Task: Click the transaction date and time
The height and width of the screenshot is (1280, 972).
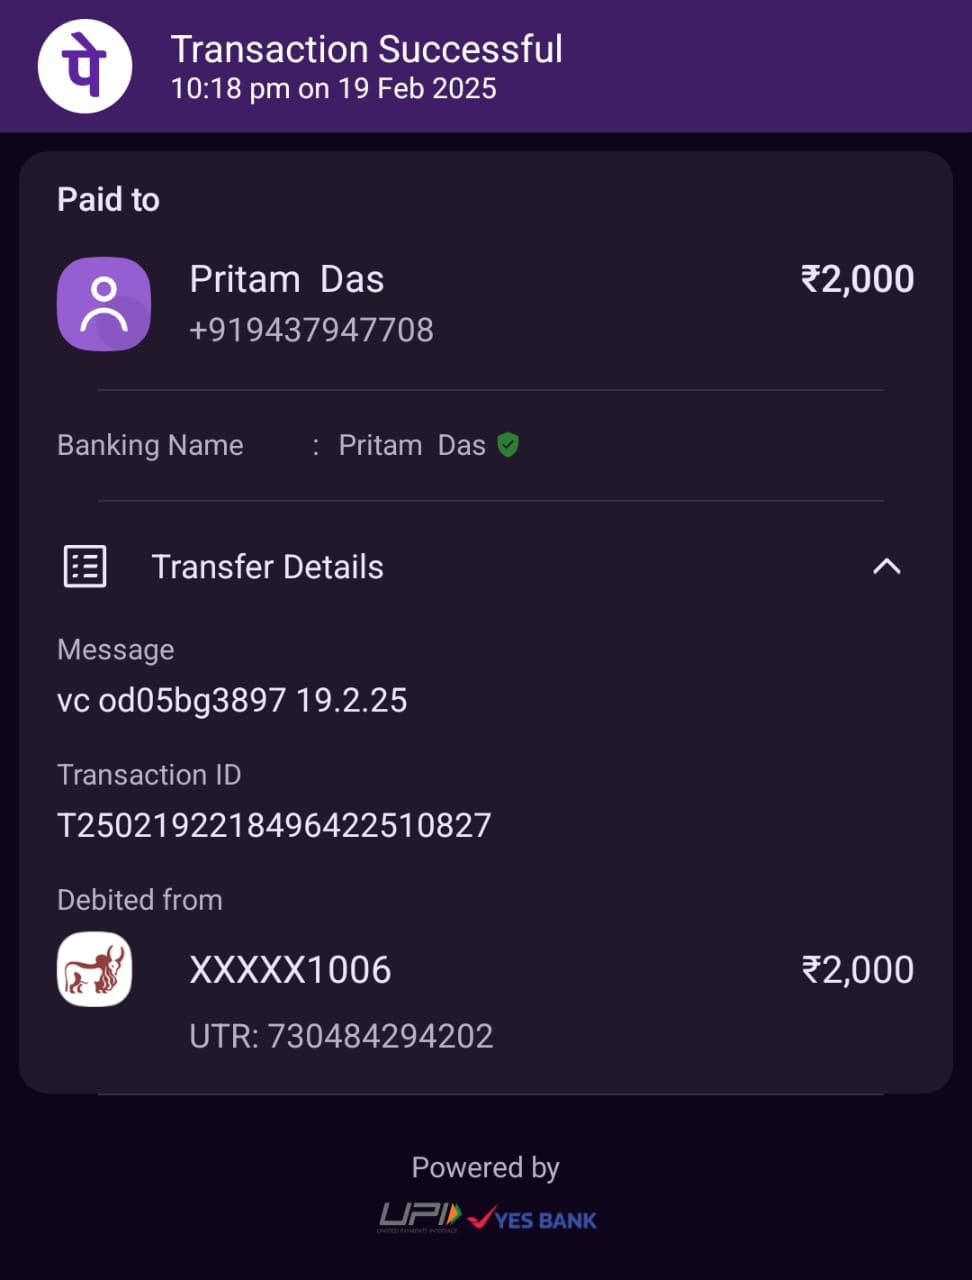Action: coord(333,89)
